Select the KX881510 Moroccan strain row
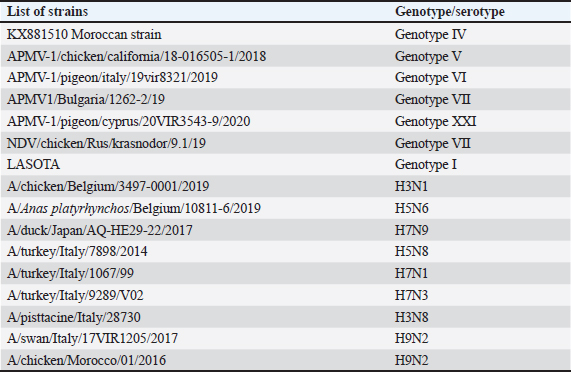Screen dimensions: 571x372 tap(286, 34)
